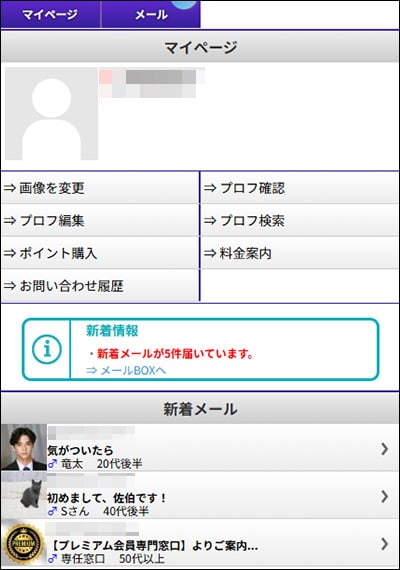
Task: Click the cat photo thumbnail of Sさん
Action: coord(24,495)
